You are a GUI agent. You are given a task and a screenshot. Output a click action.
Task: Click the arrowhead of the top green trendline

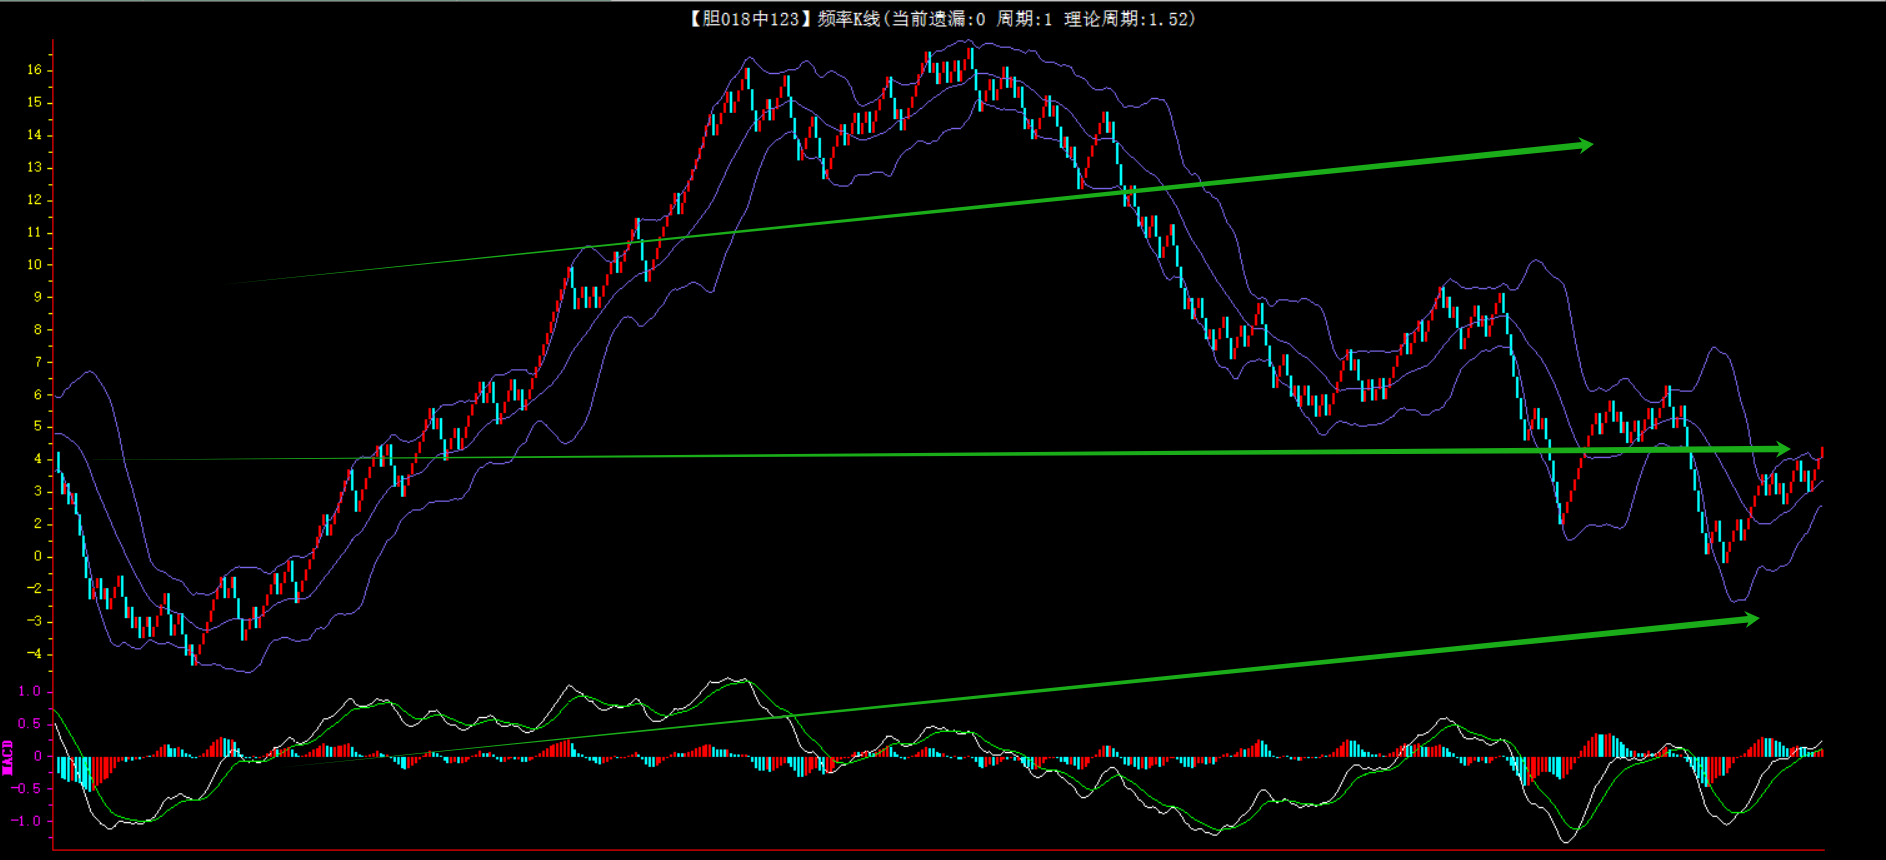point(1584,145)
